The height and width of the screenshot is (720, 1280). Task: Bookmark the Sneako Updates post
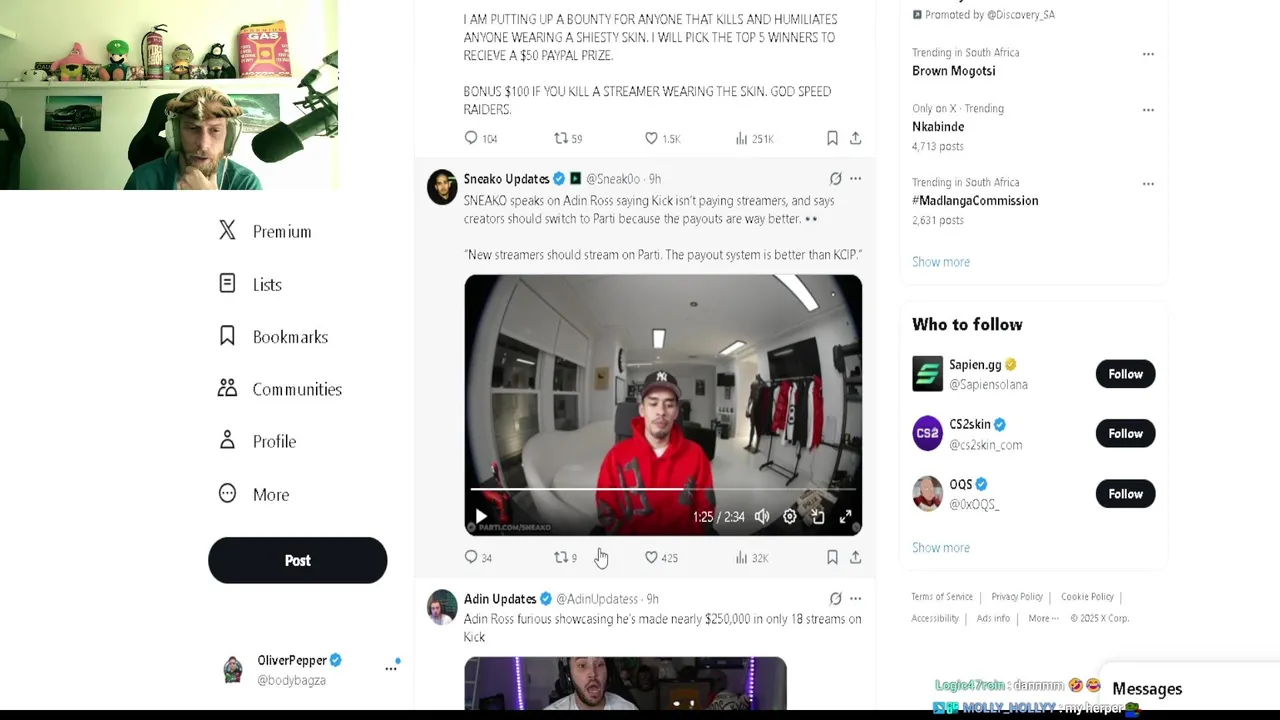[832, 558]
